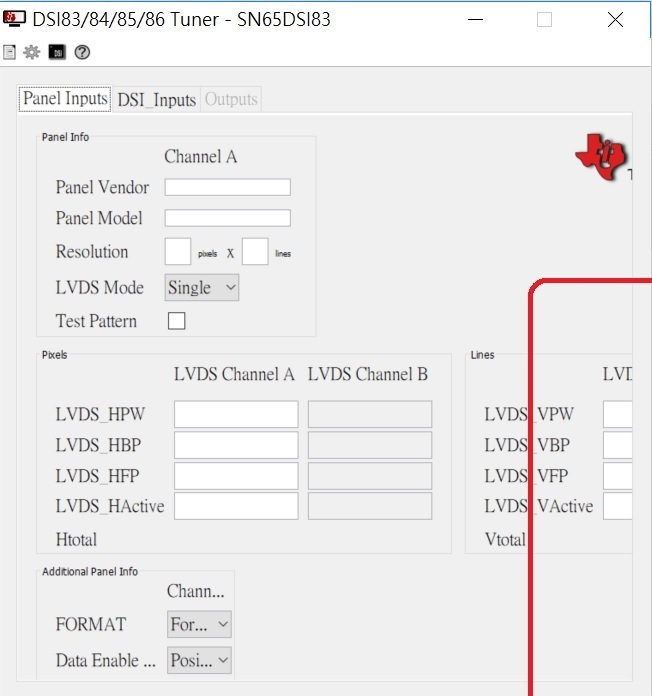Select the Outputs tab
The image size is (652, 696).
(231, 99)
